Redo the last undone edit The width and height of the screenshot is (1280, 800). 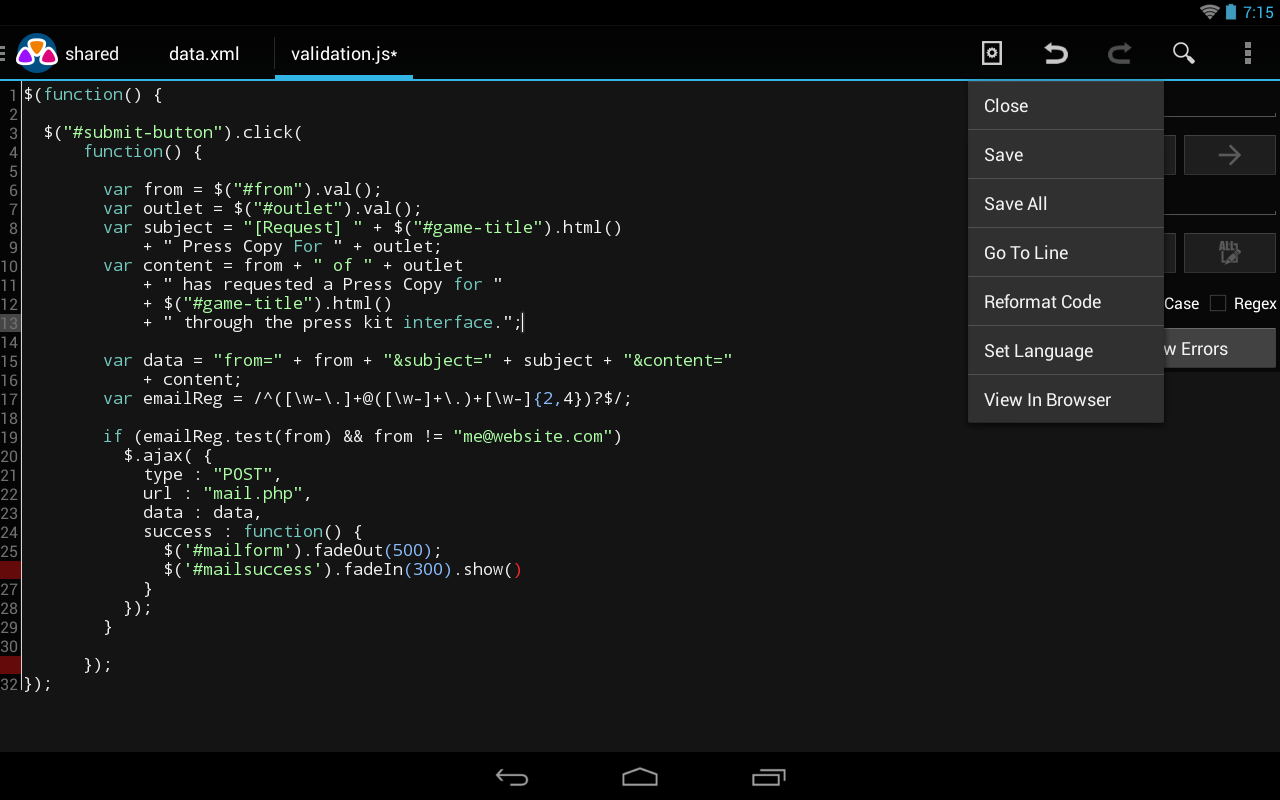coord(1119,53)
